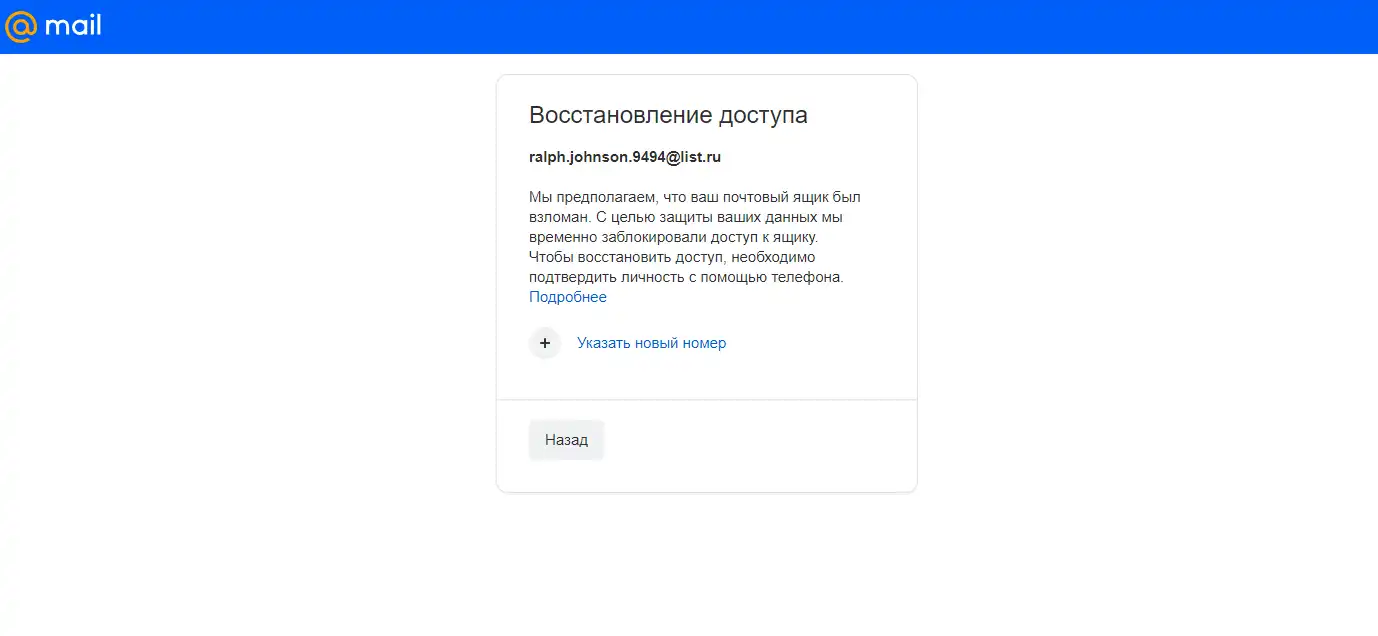Click the ralph.johnson.9494@list.ru email address
1378x636 pixels.
(625, 157)
